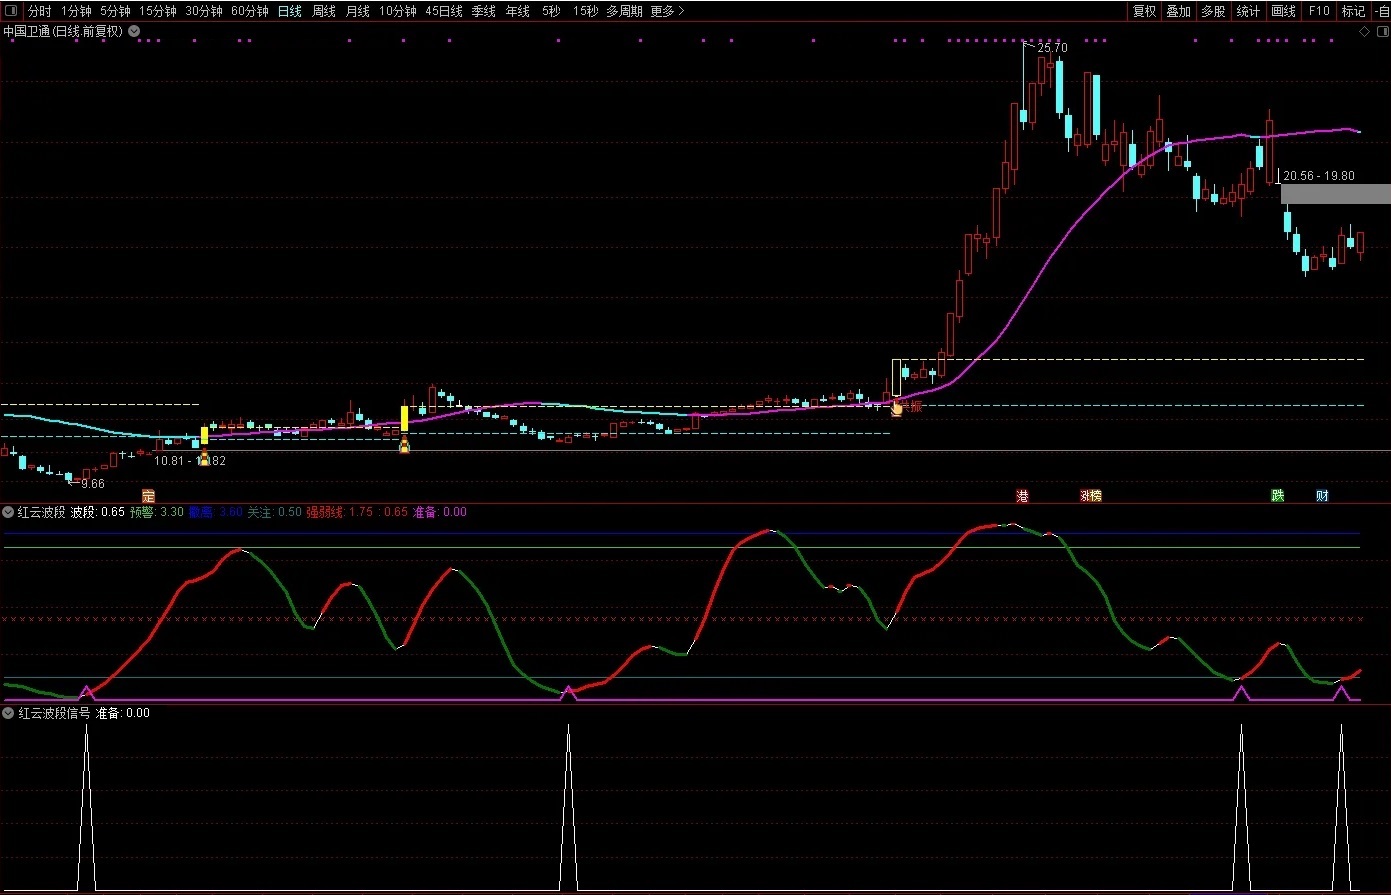Image resolution: width=1391 pixels, height=895 pixels.
Task: Click the diamond icon at top right
Action: (x=1364, y=32)
